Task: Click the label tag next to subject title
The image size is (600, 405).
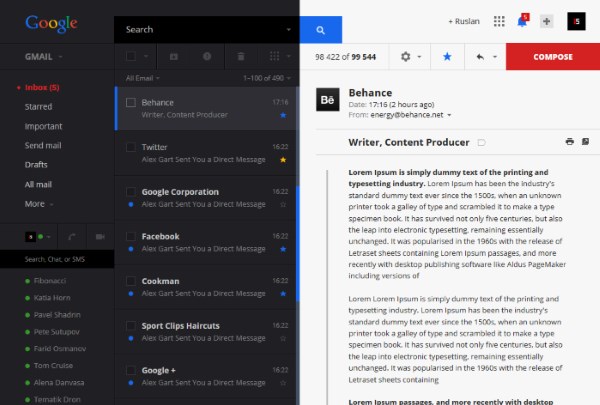Action: 481,143
